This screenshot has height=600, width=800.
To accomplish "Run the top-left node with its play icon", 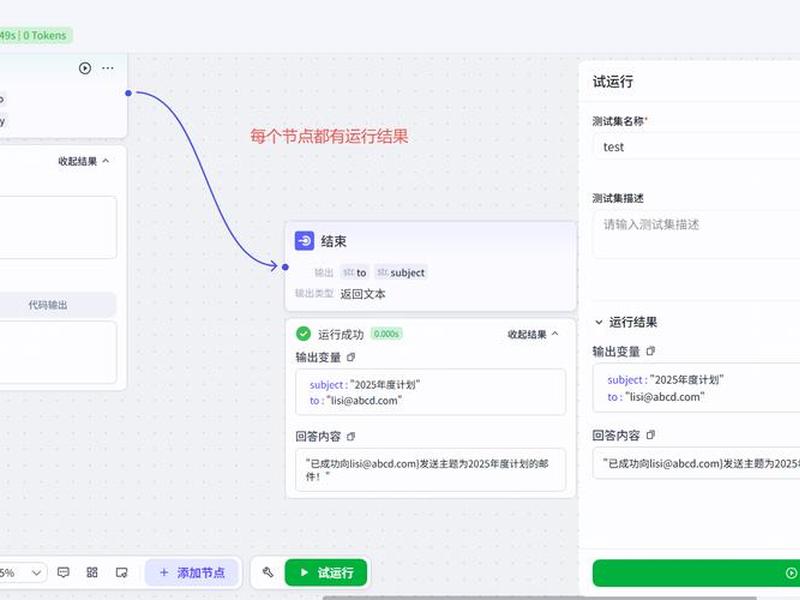I will 85,68.
